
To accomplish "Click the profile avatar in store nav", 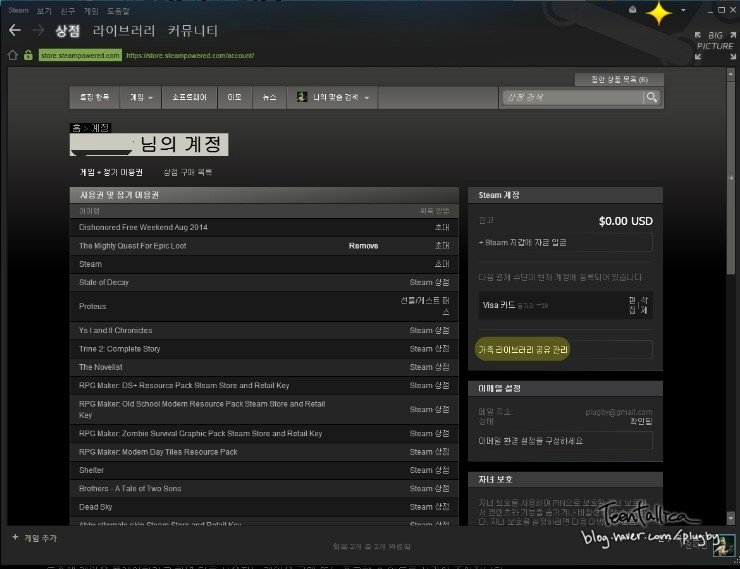I will click(x=302, y=97).
